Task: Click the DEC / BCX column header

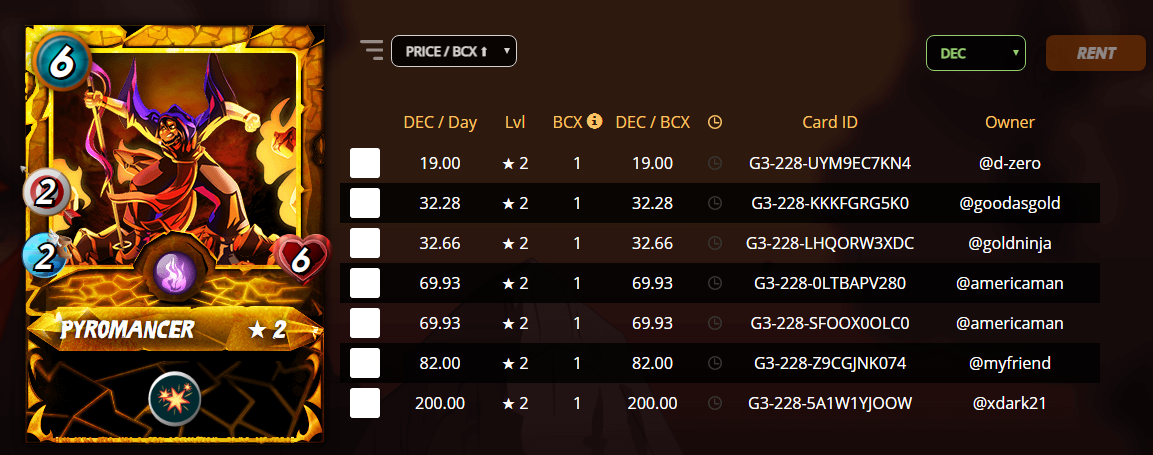Action: tap(652, 123)
